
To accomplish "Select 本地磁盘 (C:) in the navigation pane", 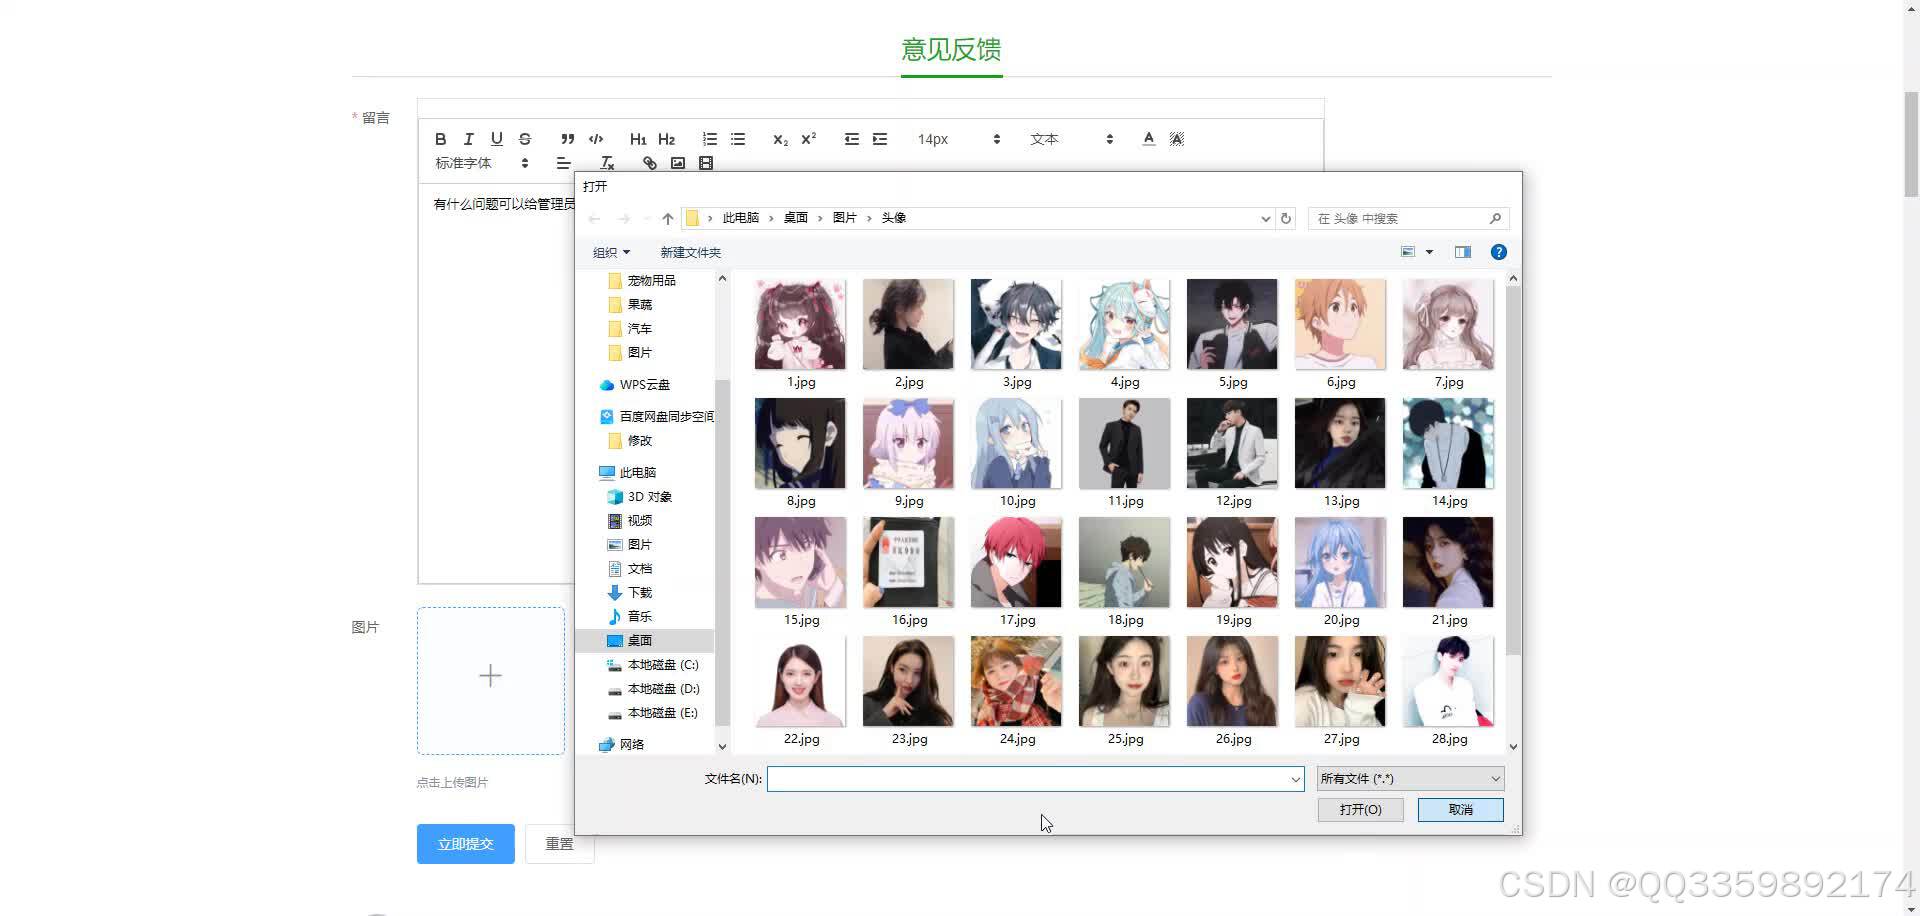I will coord(662,665).
